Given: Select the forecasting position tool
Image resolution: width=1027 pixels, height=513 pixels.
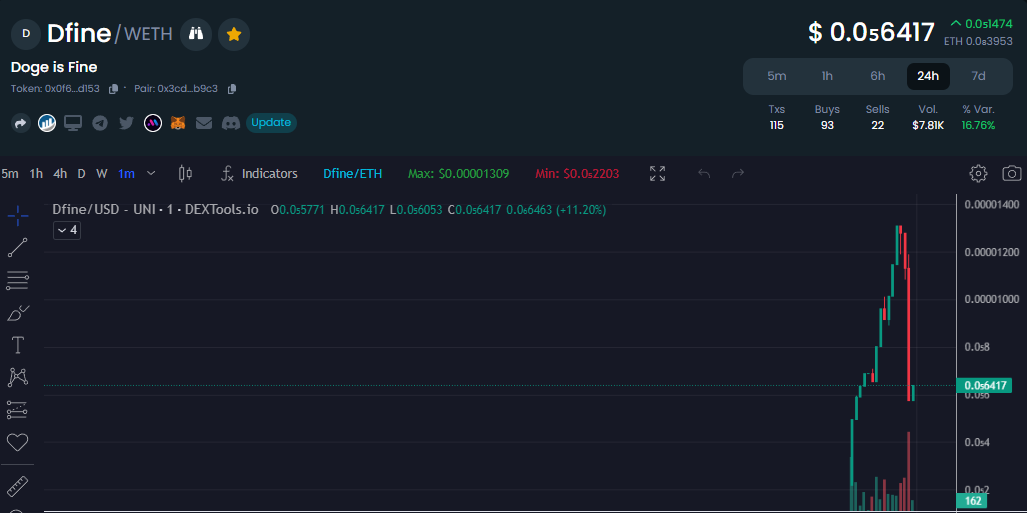Looking at the screenshot, I should point(18,410).
